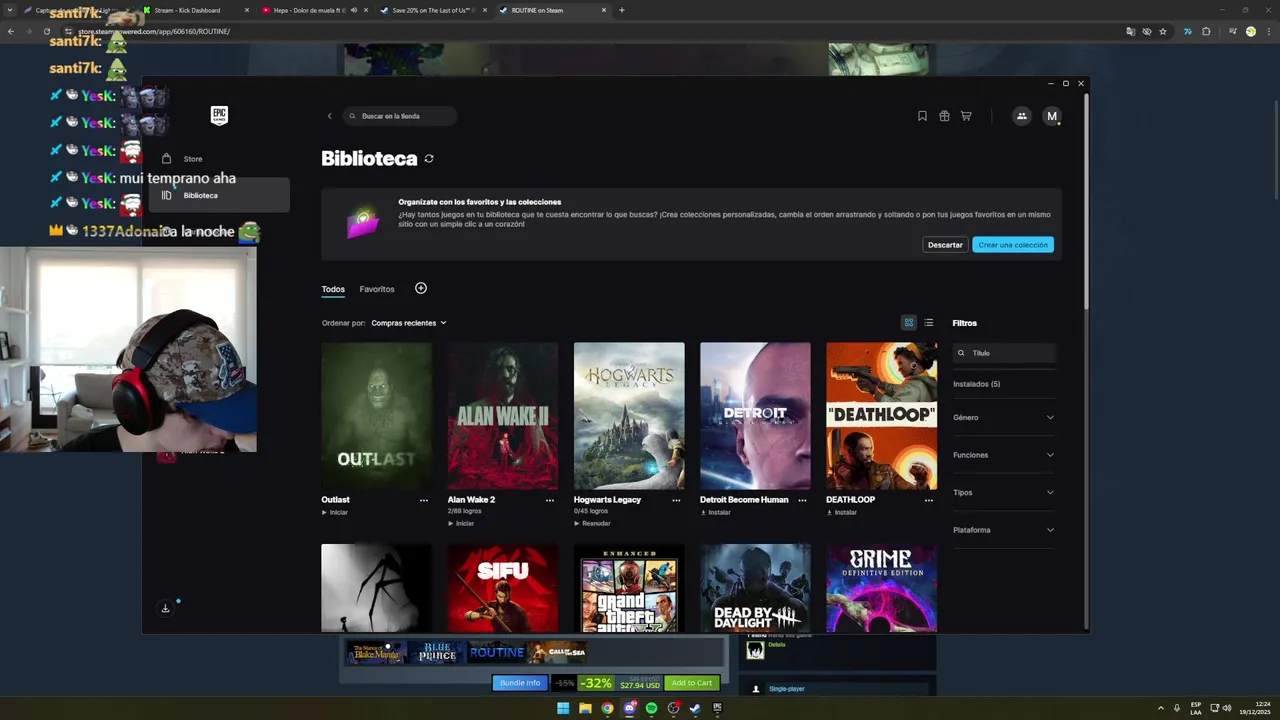Add a new collection with the plus icon
This screenshot has width=1280, height=720.
point(421,288)
